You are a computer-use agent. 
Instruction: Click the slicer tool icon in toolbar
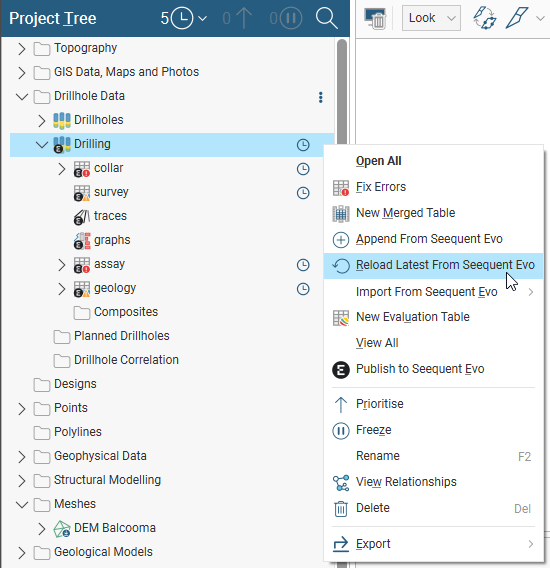[517, 18]
